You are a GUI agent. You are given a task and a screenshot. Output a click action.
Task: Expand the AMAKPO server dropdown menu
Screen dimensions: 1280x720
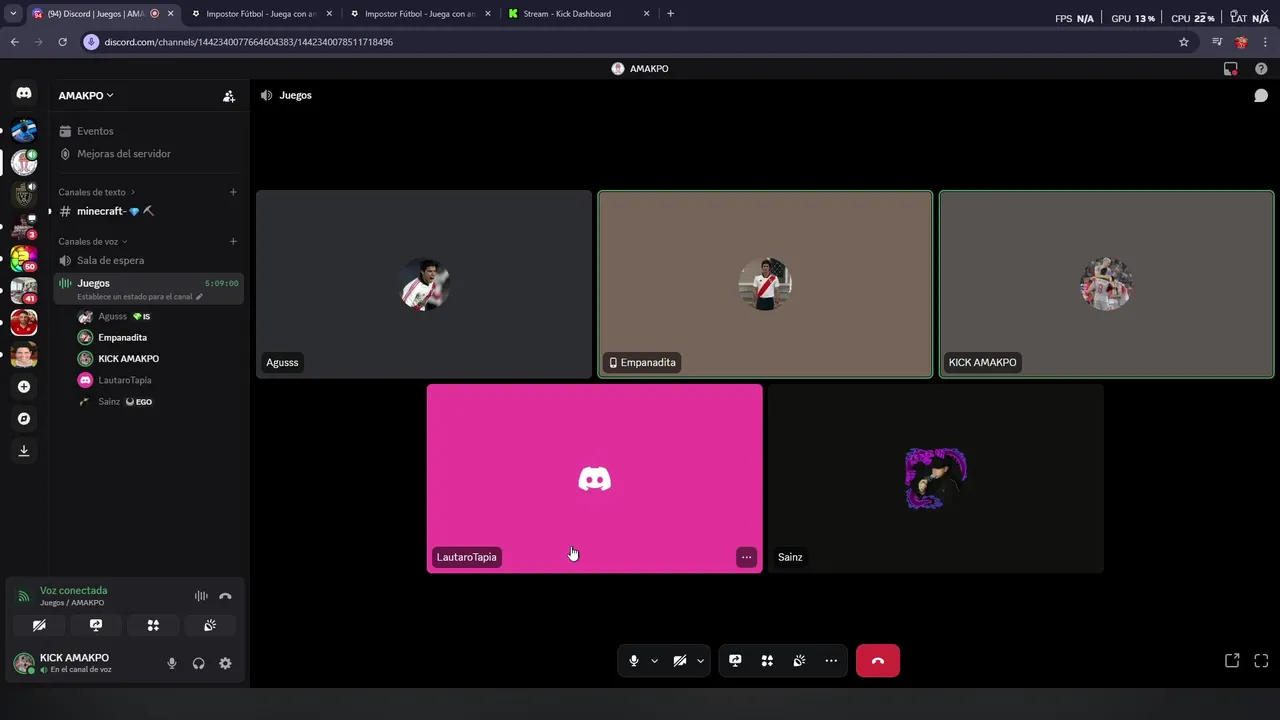coord(86,96)
